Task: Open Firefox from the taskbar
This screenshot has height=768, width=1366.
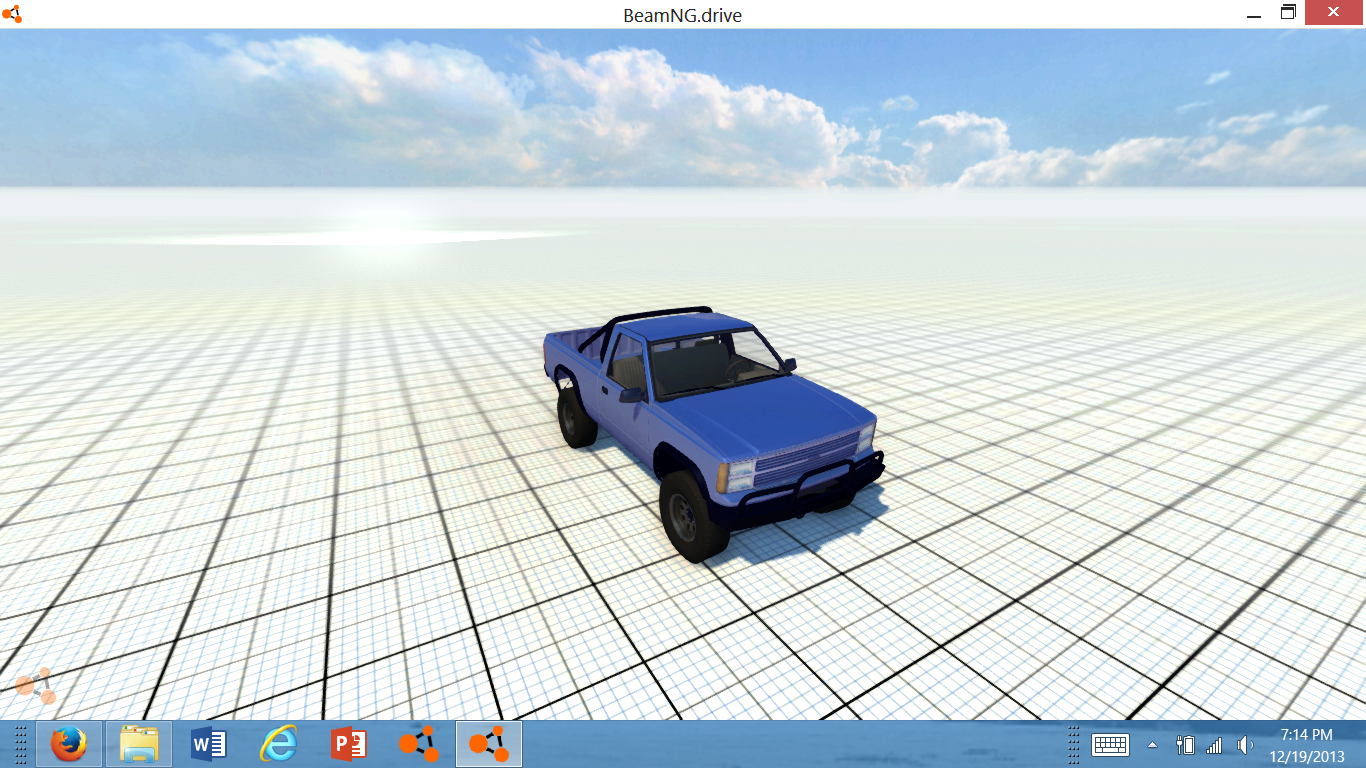Action: [69, 744]
